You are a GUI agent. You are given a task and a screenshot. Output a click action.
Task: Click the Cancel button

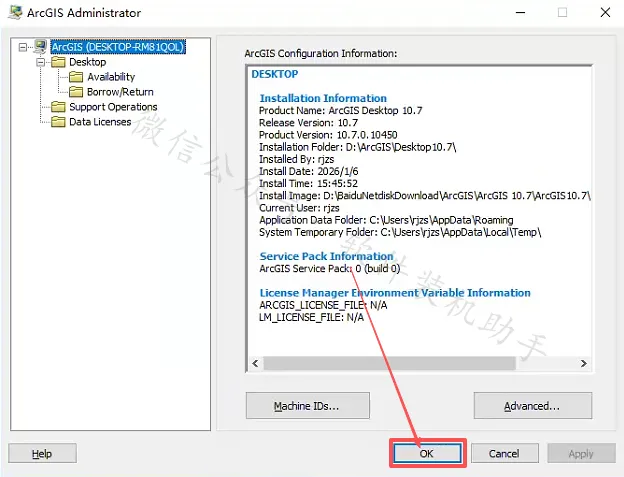[x=505, y=454]
